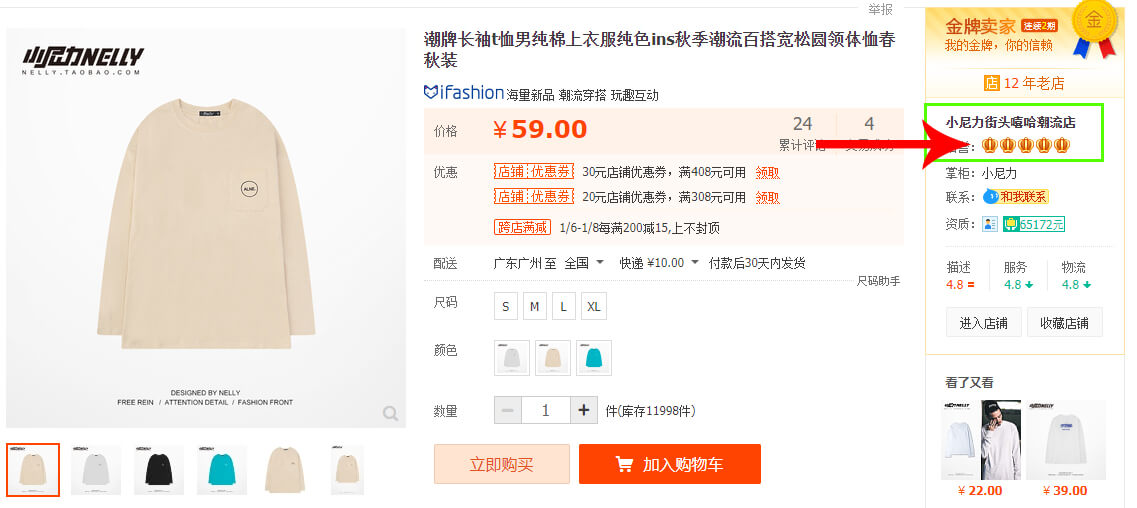Select size XL option
Image resolution: width=1137 pixels, height=508 pixels.
(594, 306)
